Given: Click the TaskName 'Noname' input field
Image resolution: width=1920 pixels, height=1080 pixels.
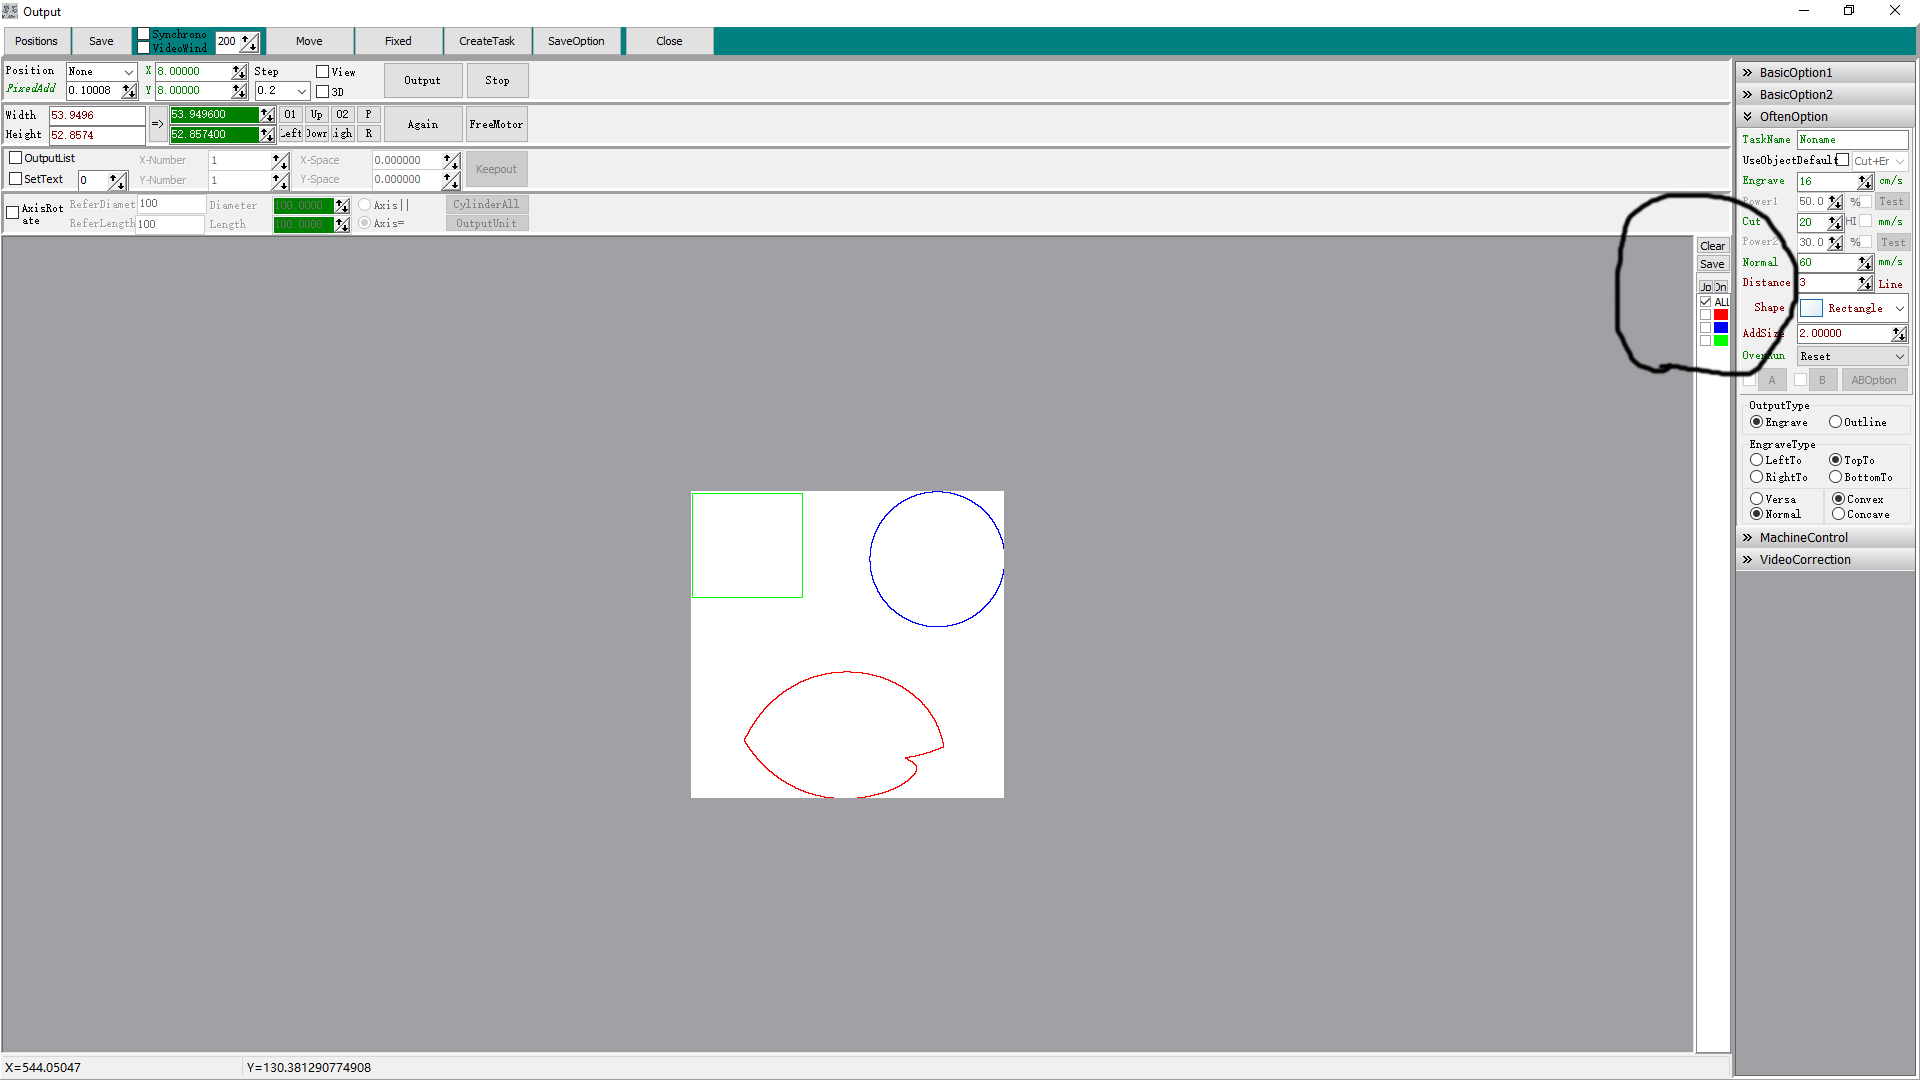Looking at the screenshot, I should [1851, 140].
